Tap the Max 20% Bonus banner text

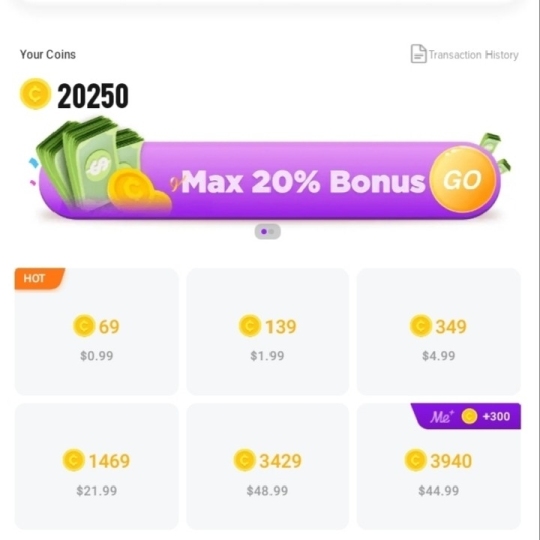(x=303, y=181)
